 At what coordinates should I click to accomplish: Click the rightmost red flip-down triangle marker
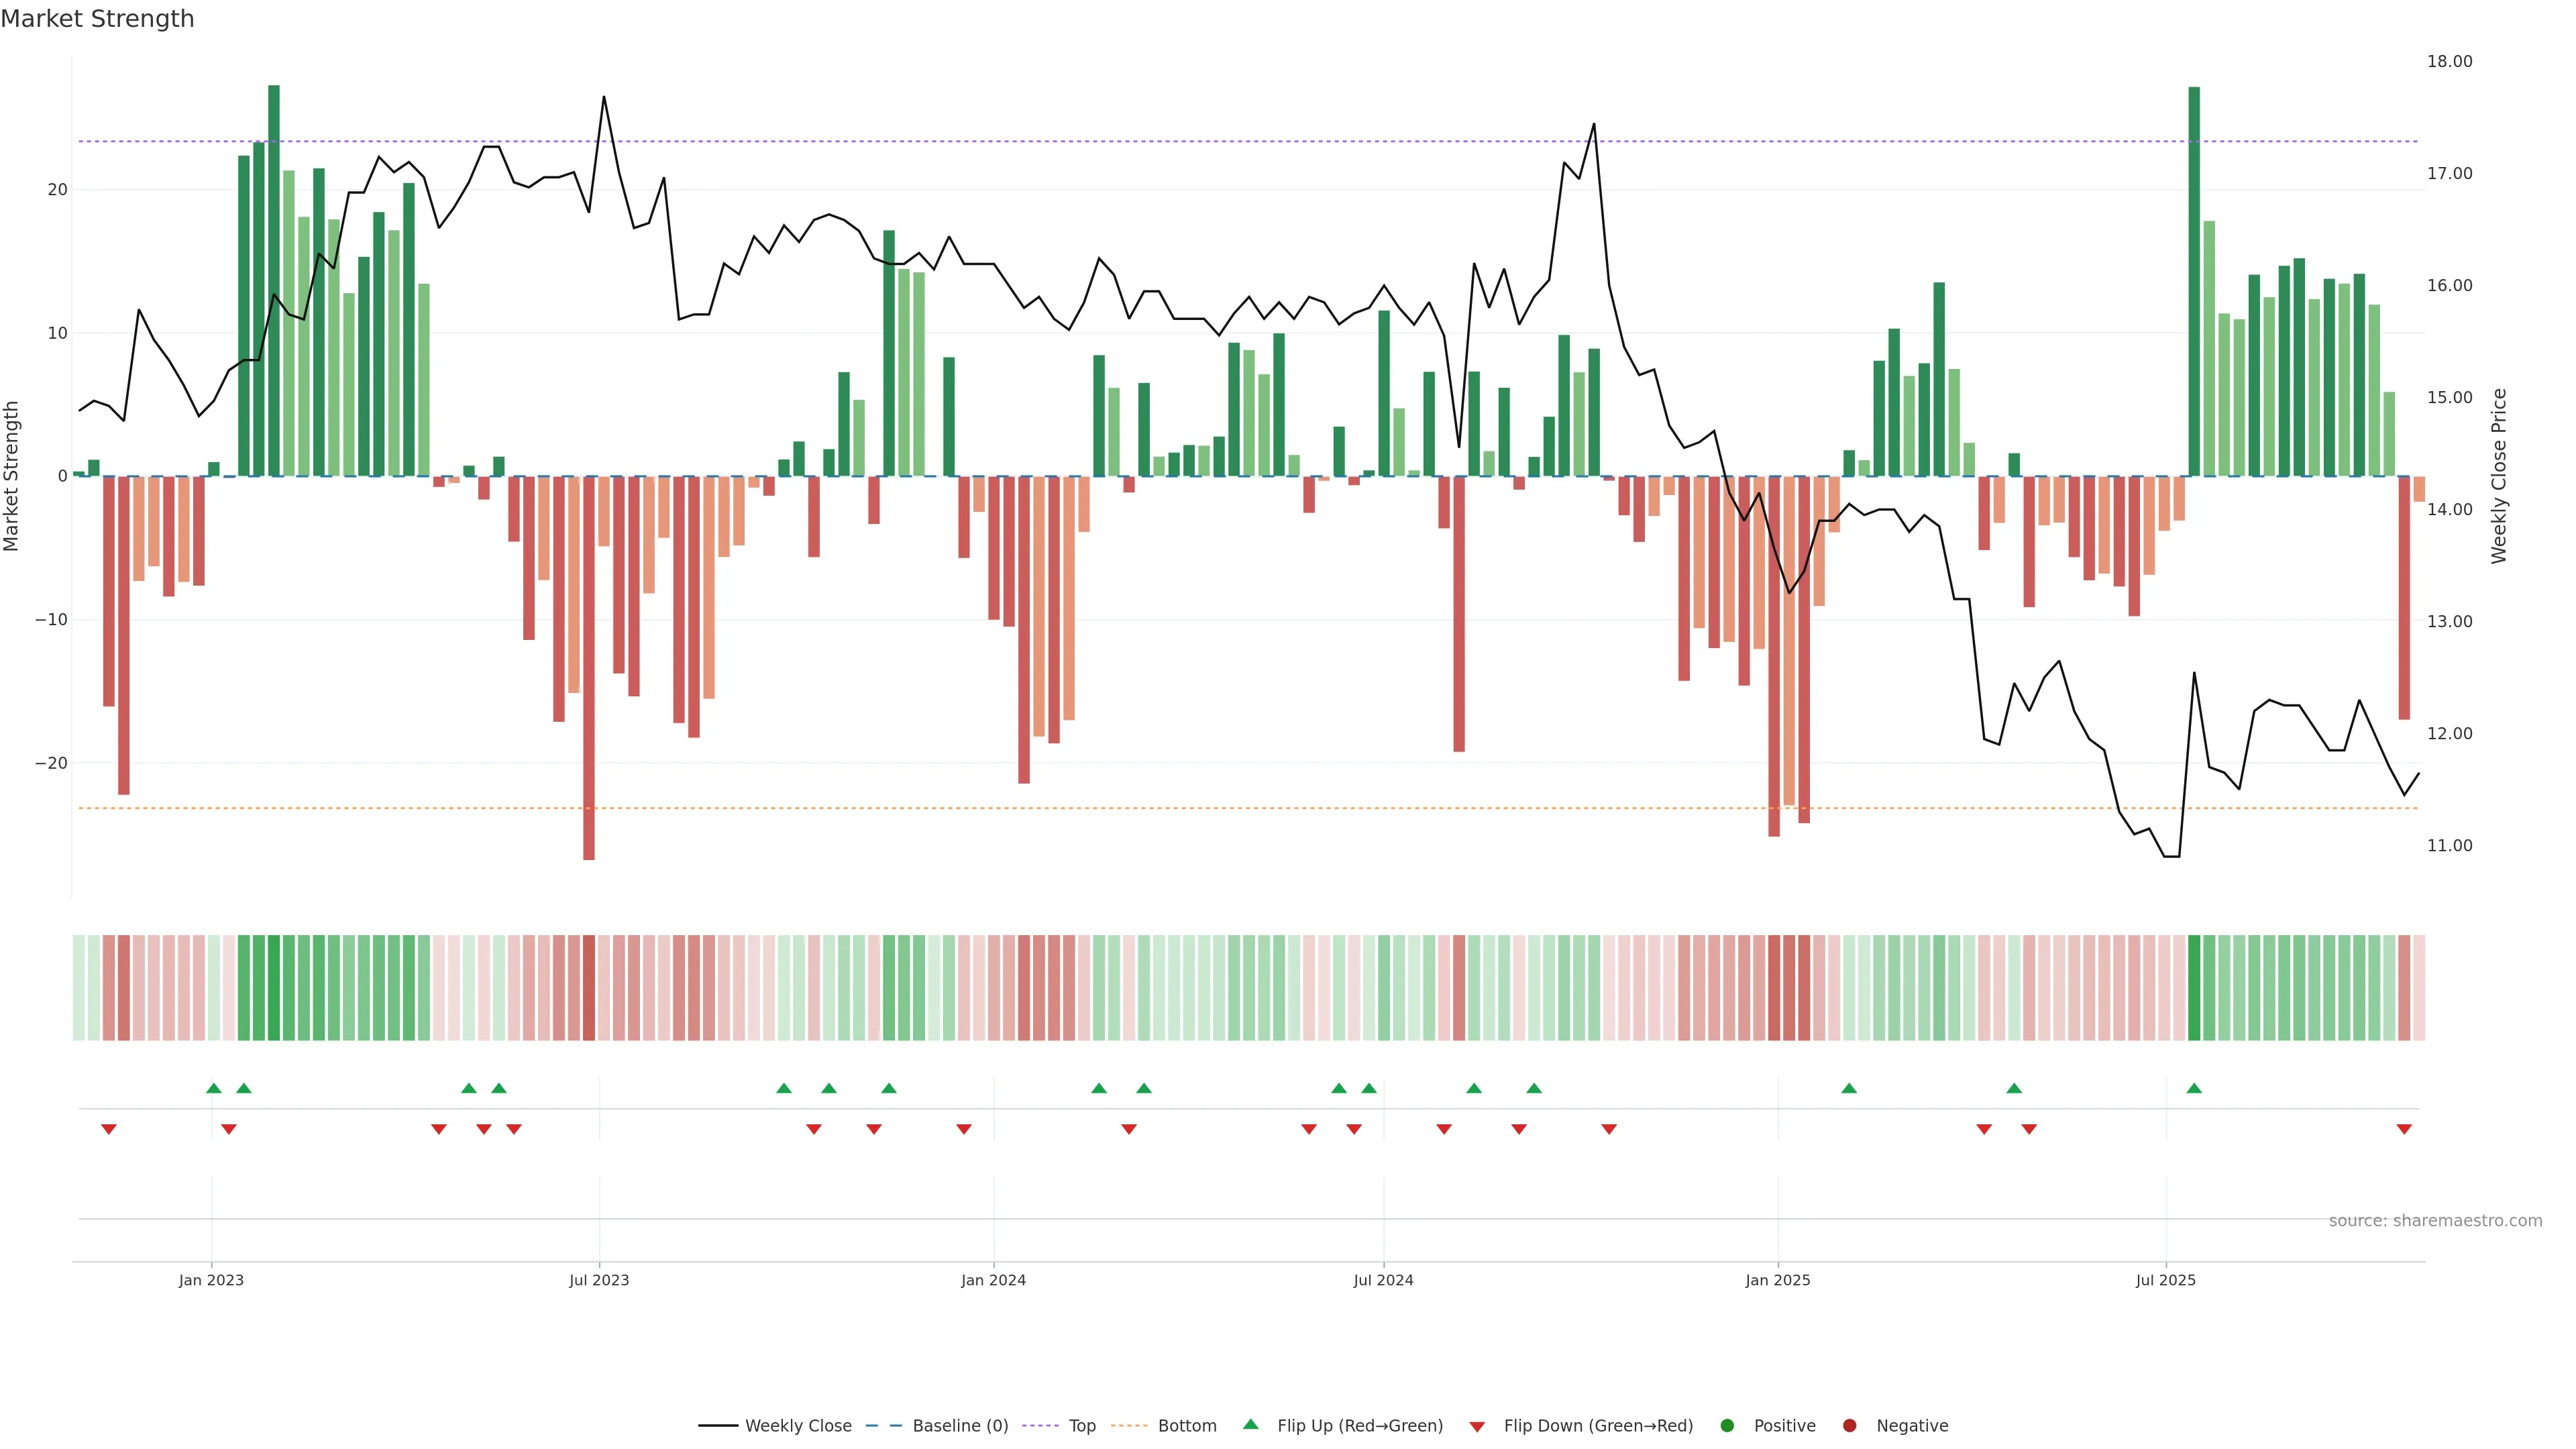[2404, 1129]
